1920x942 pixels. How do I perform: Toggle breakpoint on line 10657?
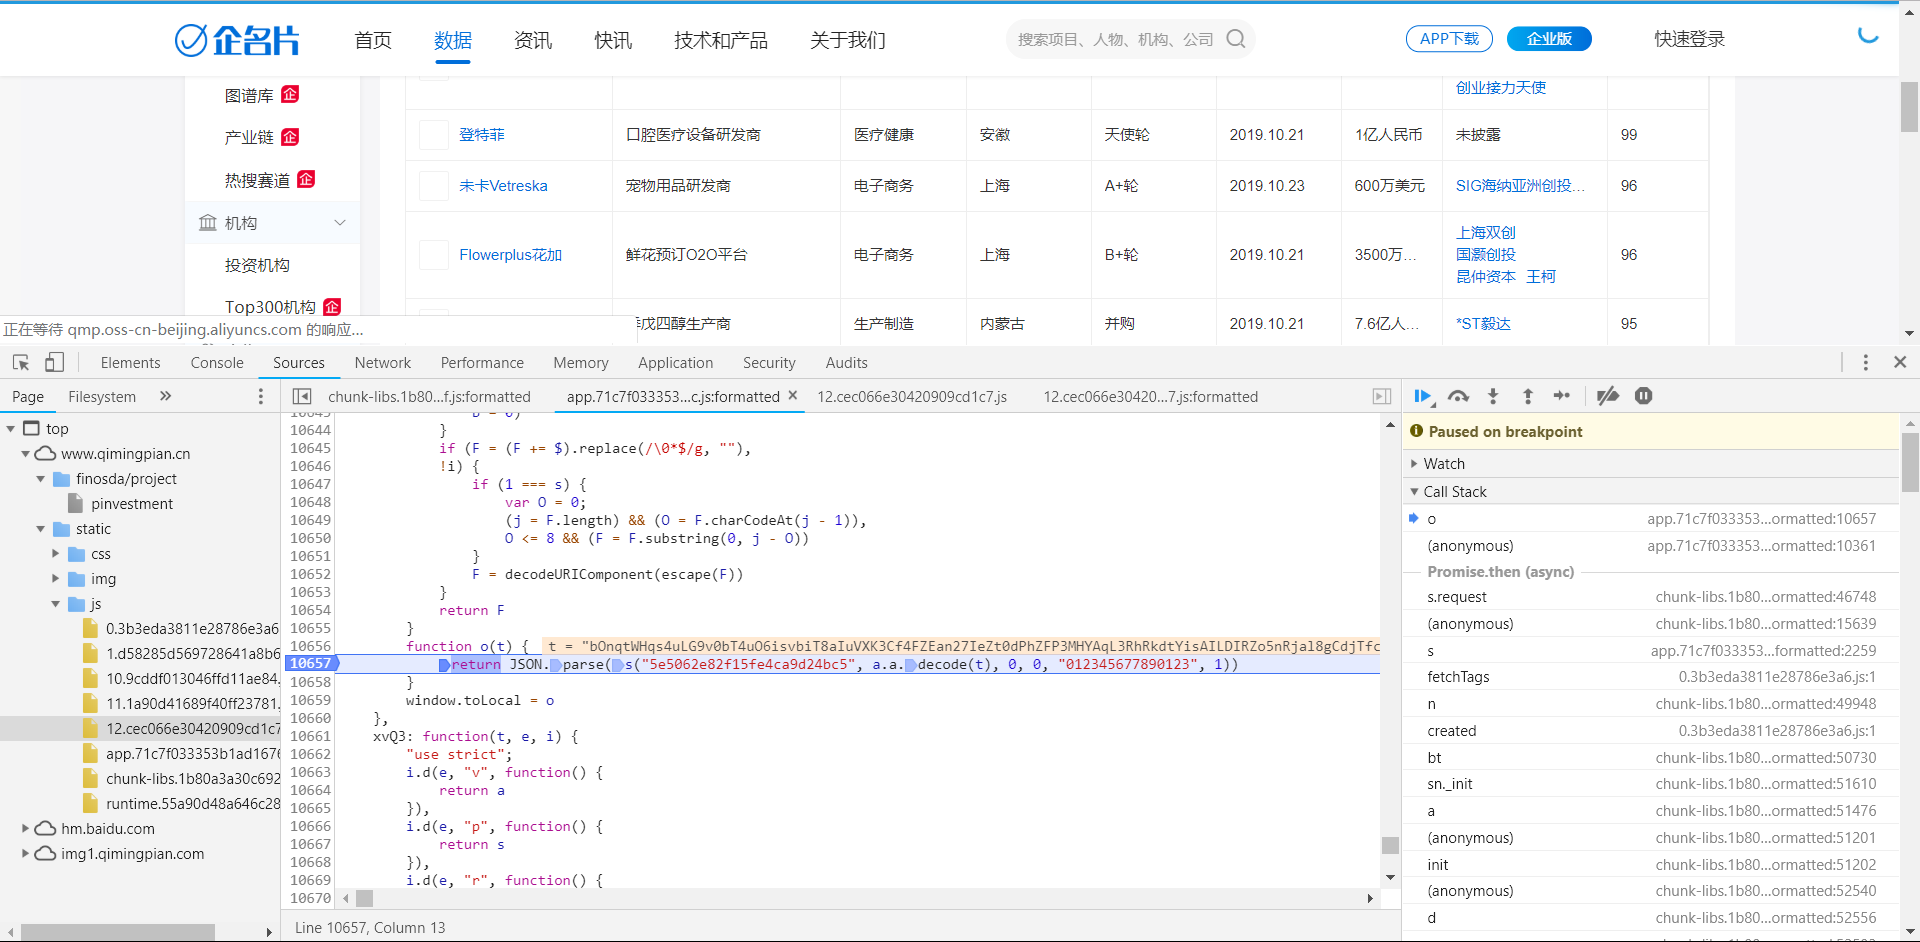tap(311, 664)
